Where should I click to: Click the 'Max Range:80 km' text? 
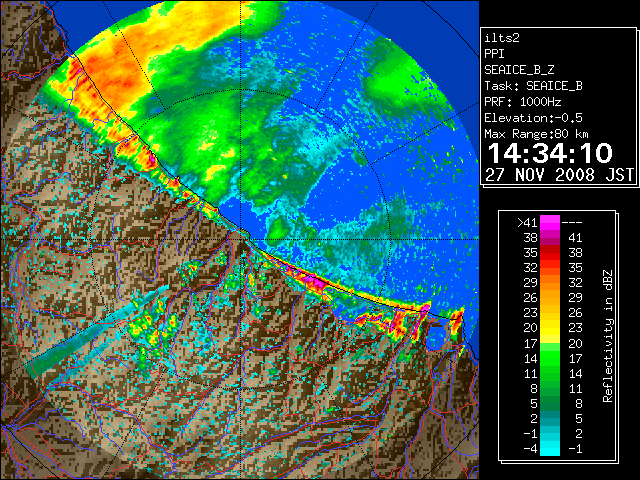tap(536, 134)
